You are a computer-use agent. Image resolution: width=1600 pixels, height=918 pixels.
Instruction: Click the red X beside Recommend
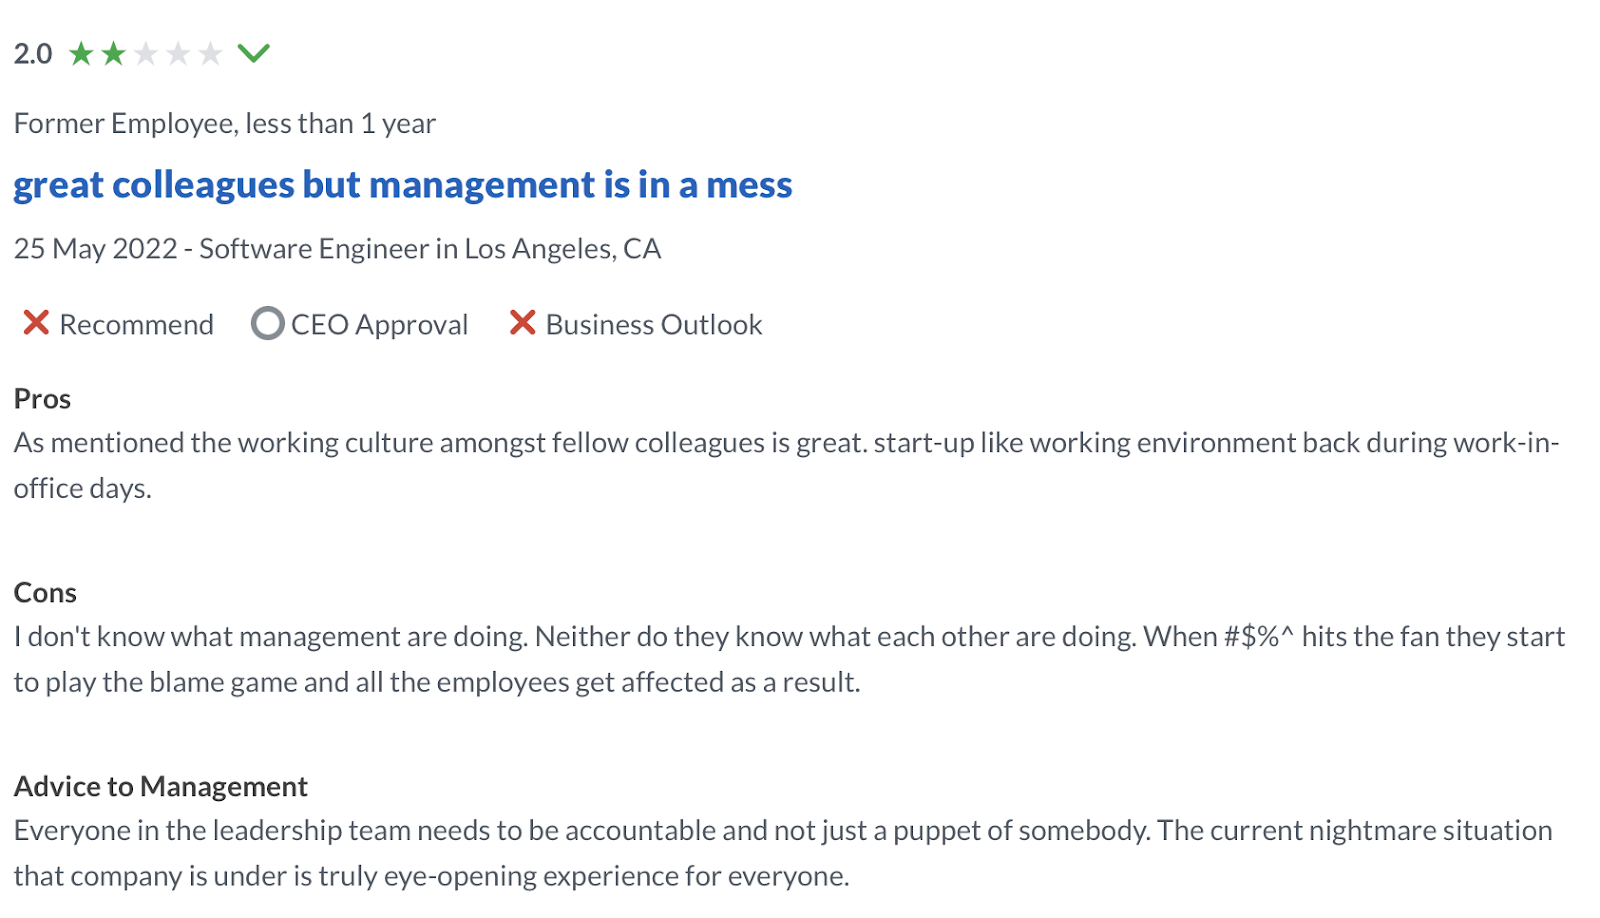point(36,323)
